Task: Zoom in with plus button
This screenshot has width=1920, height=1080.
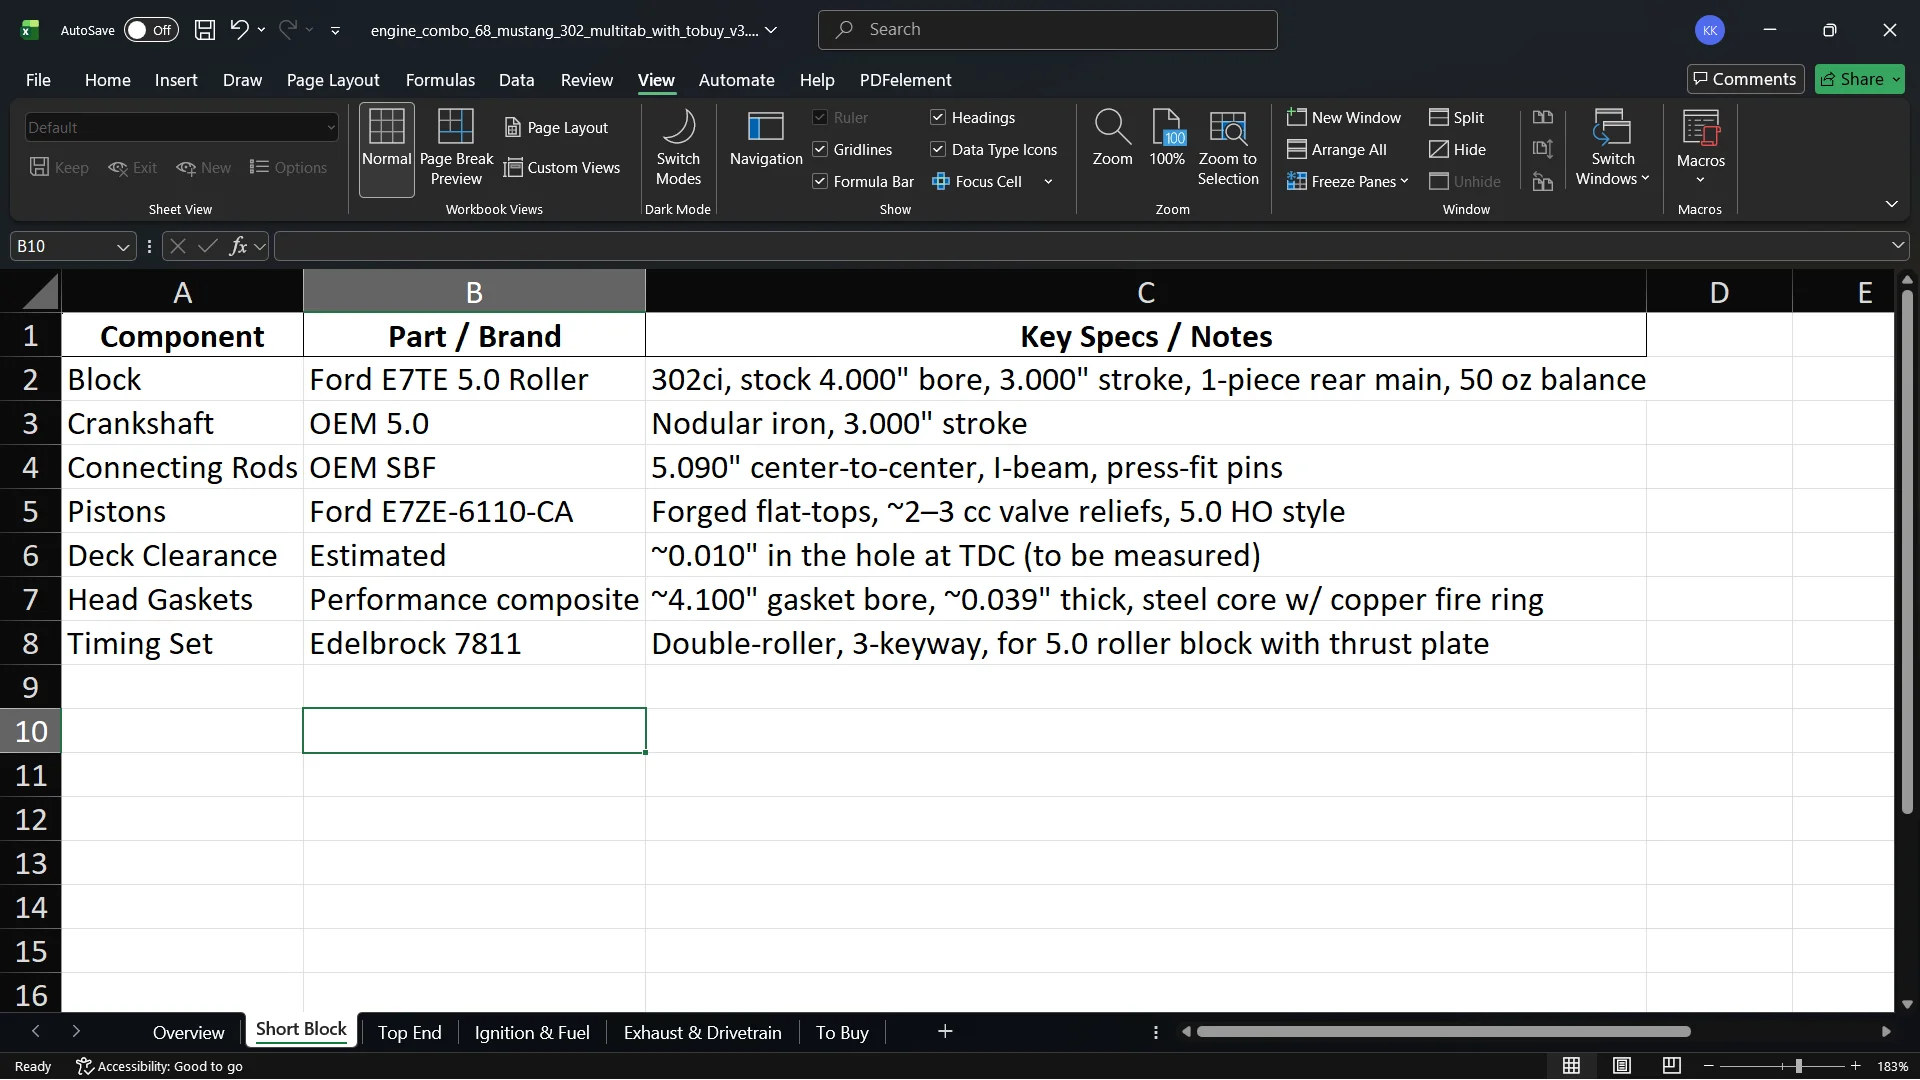Action: coord(1856,1066)
